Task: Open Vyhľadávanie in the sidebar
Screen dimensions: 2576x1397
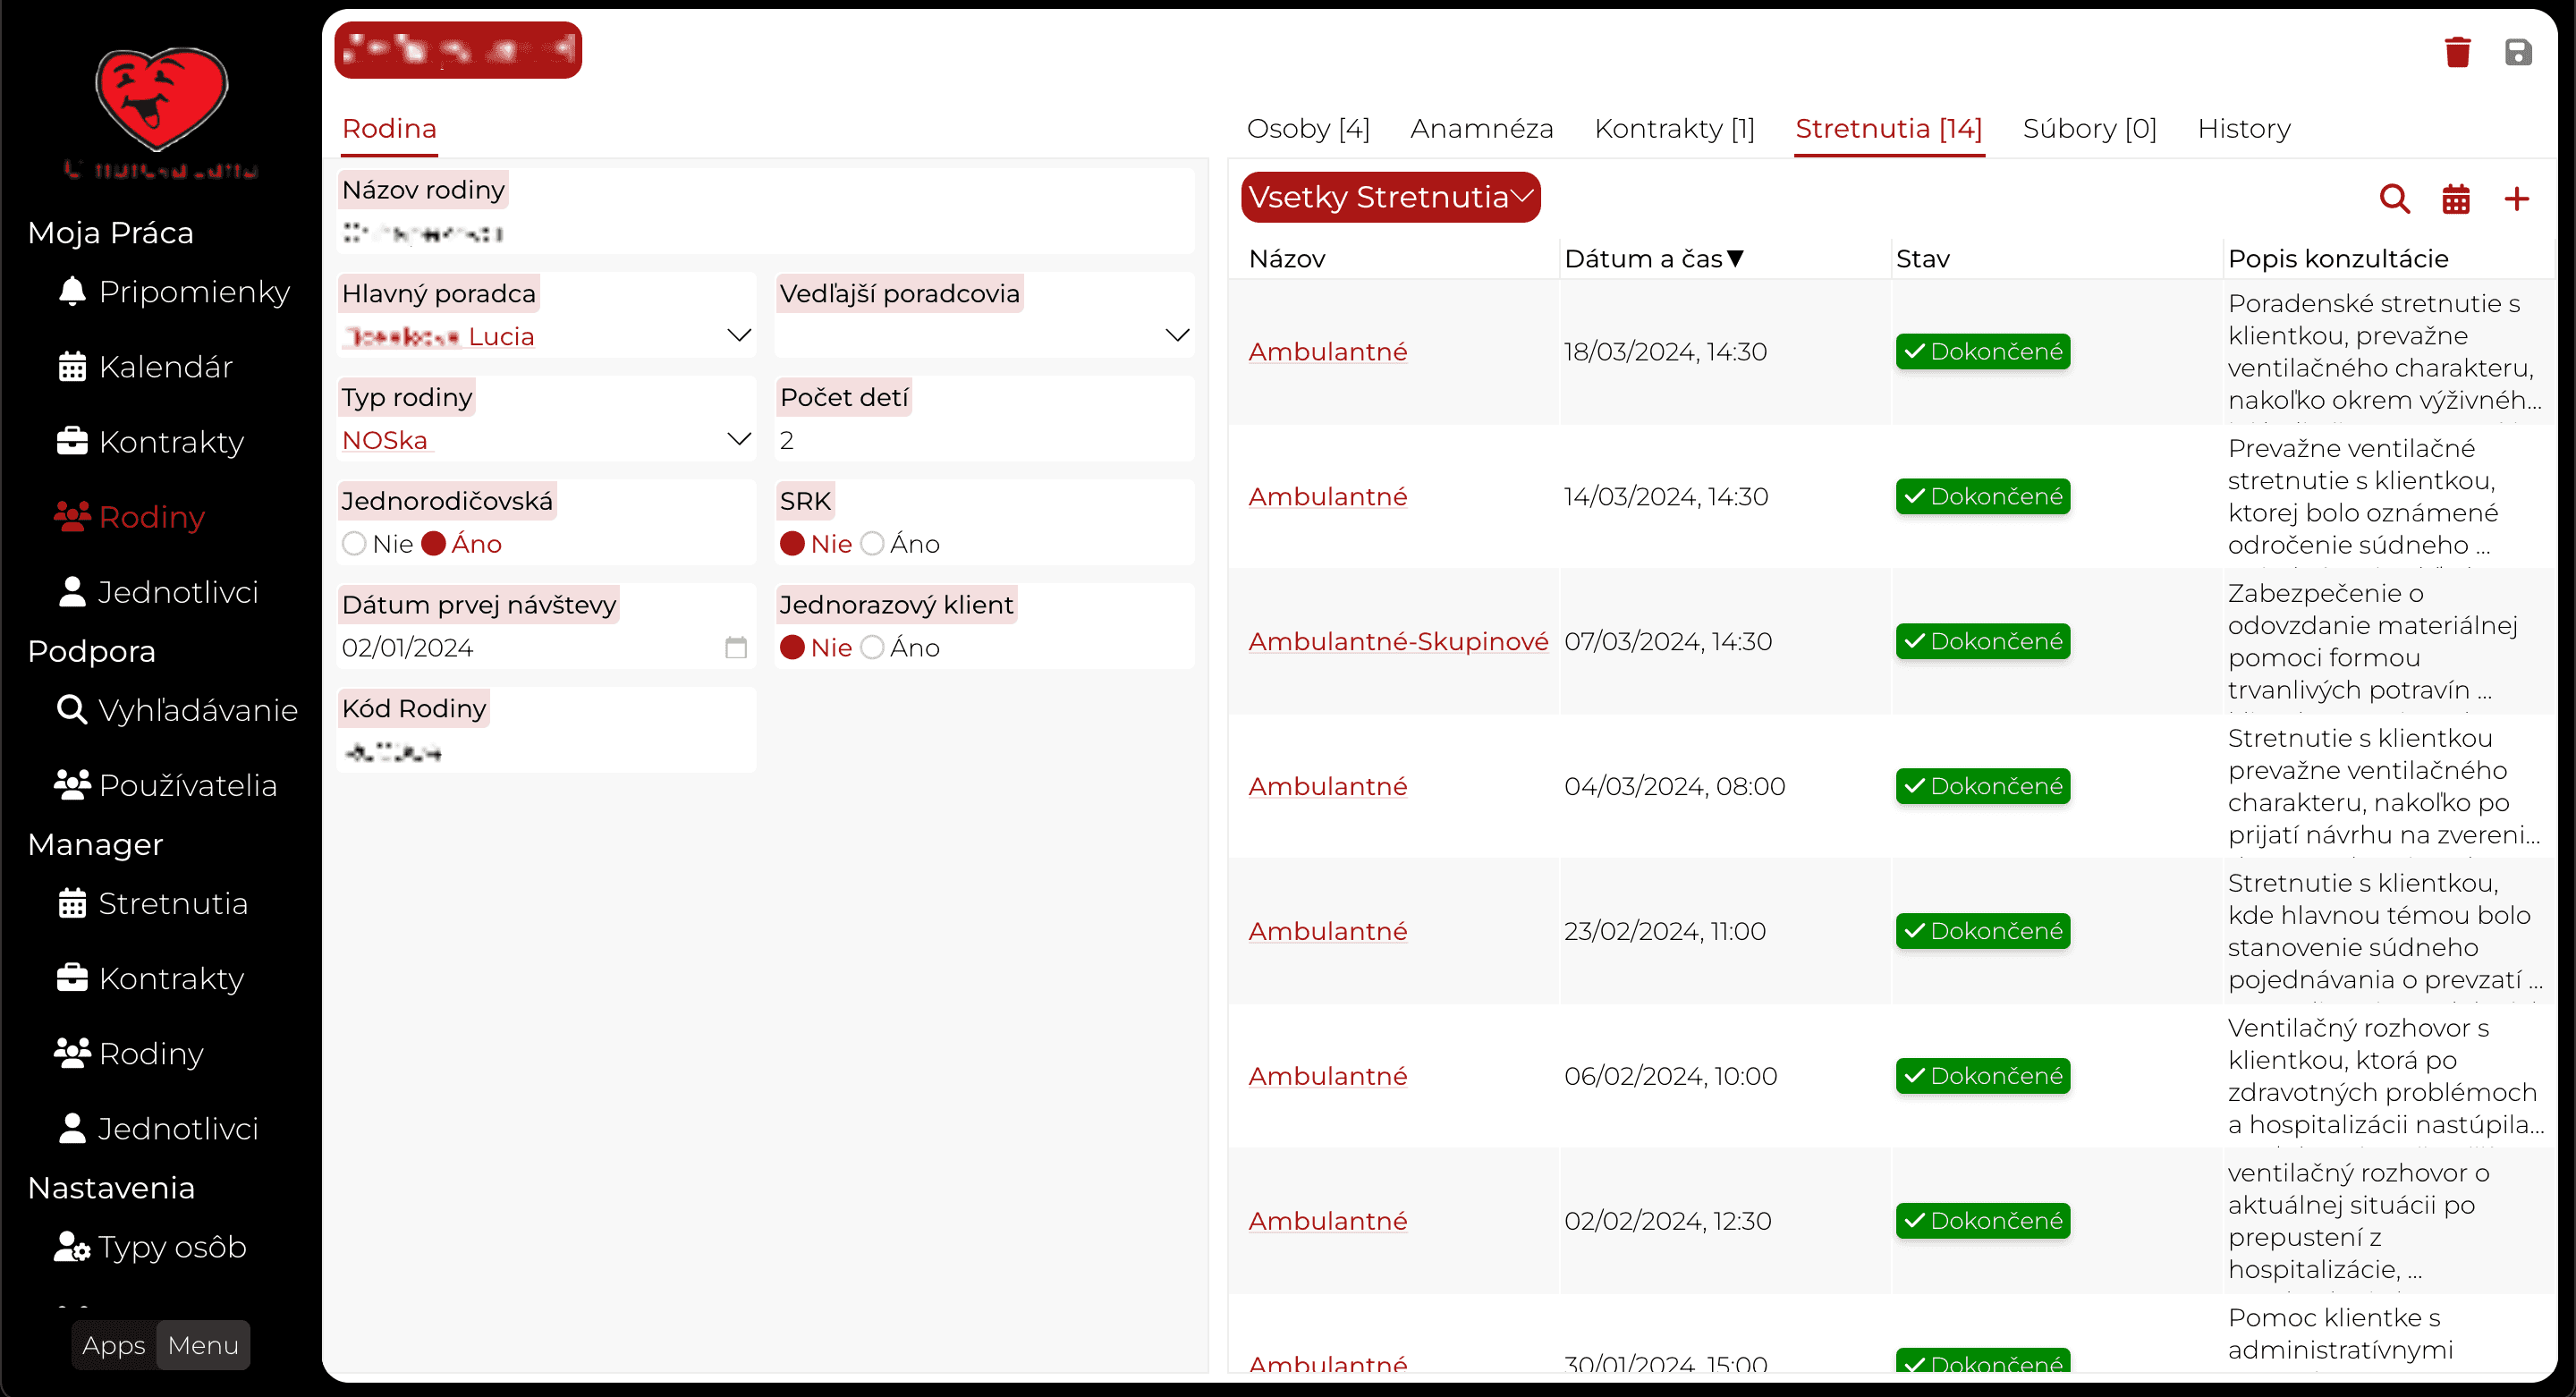Action: coord(177,710)
